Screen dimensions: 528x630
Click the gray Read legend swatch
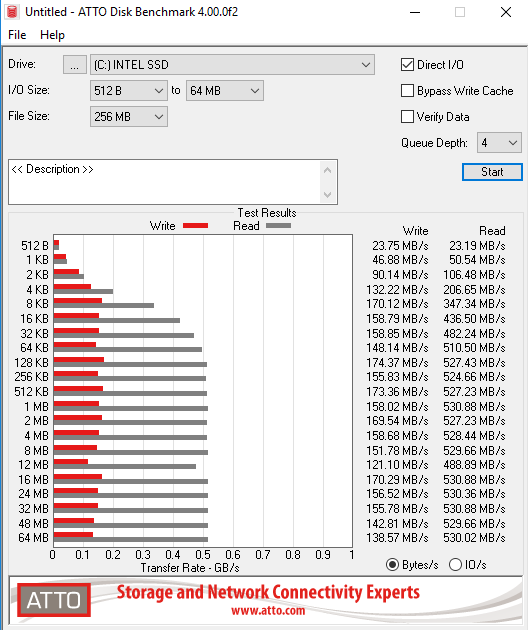coord(278,226)
